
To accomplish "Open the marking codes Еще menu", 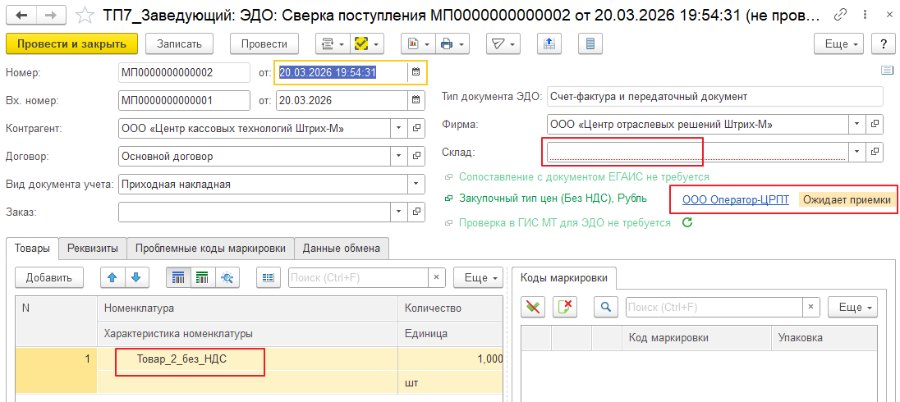I will (x=853, y=307).
